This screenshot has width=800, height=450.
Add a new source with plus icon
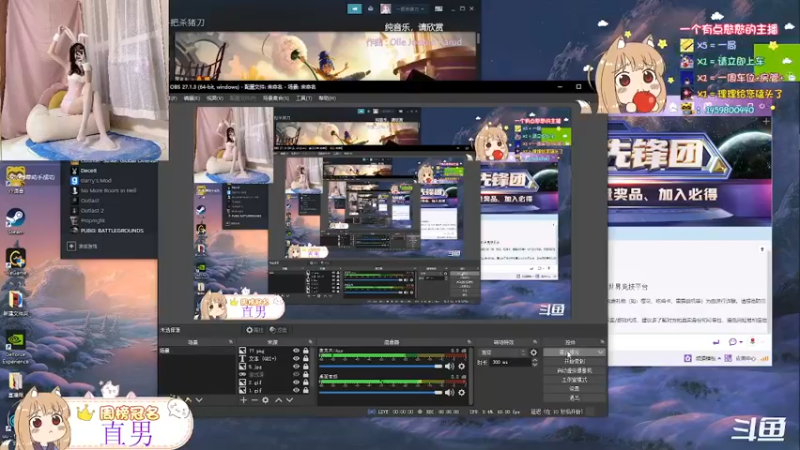(x=243, y=400)
